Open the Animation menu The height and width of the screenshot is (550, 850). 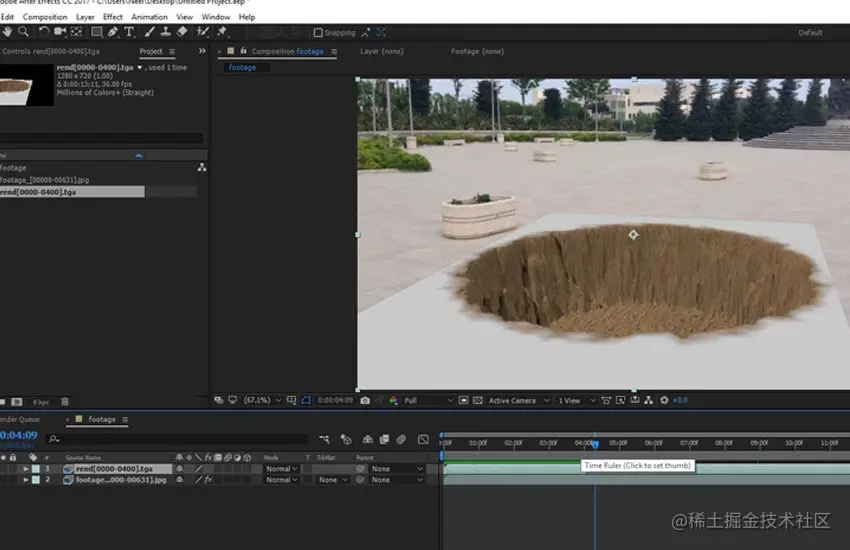[x=149, y=17]
